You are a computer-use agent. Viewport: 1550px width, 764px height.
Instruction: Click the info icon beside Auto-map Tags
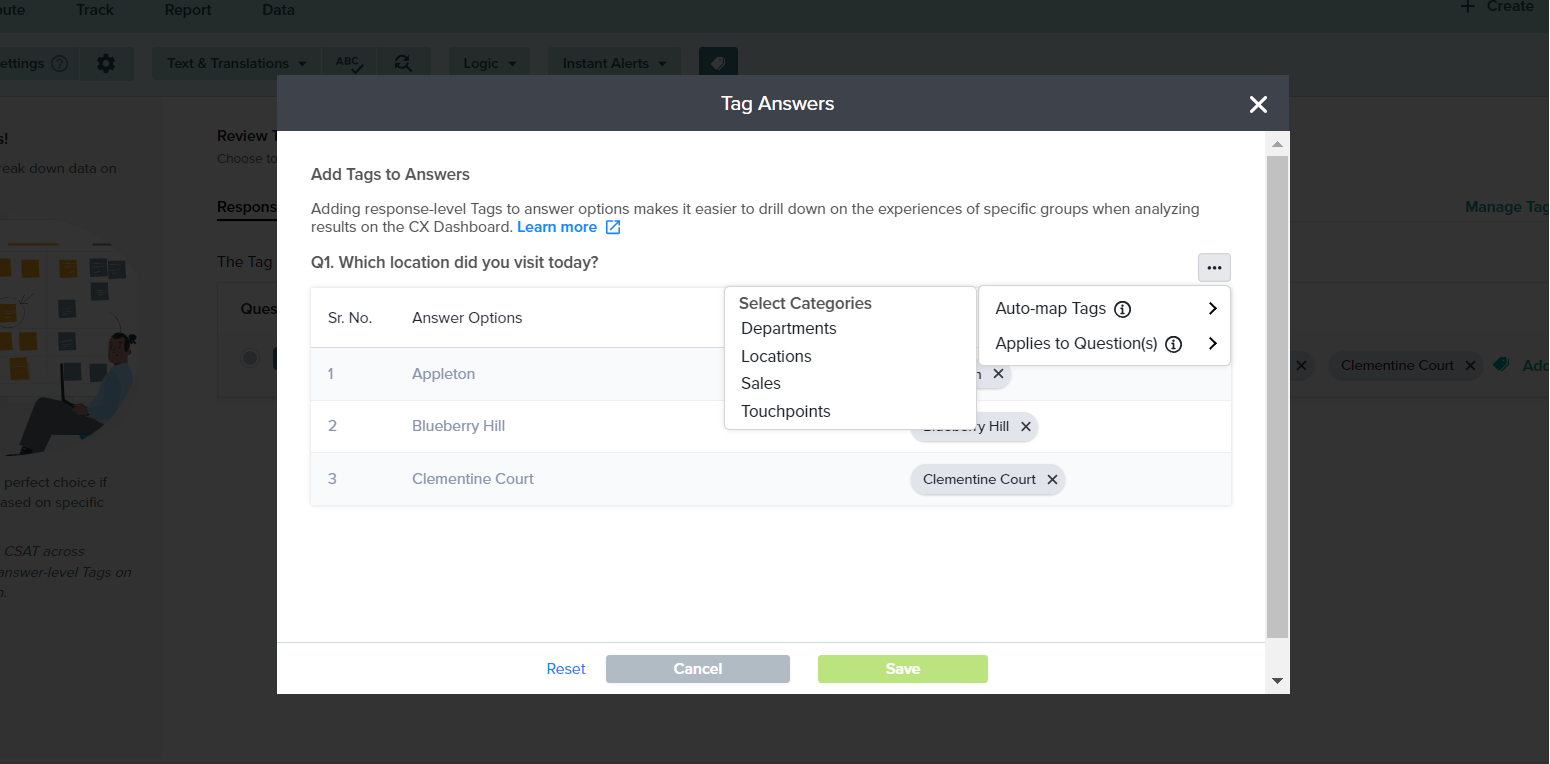click(1122, 309)
